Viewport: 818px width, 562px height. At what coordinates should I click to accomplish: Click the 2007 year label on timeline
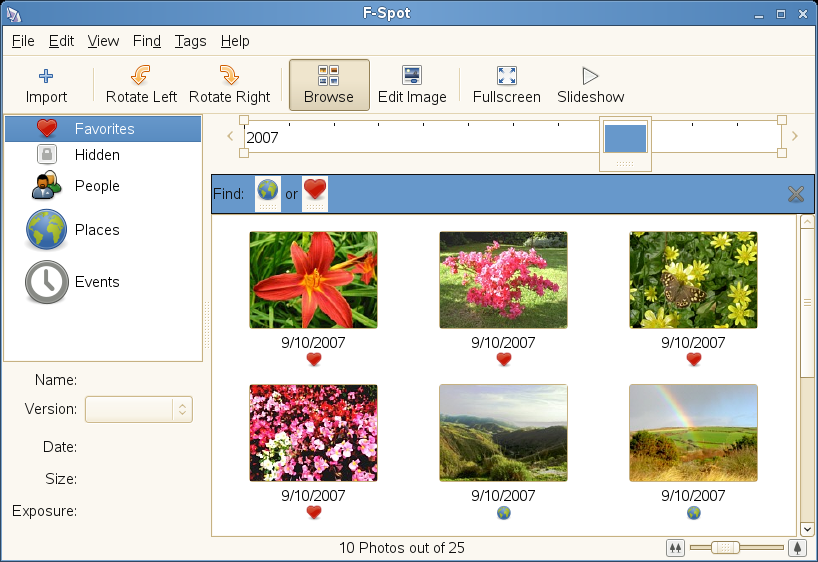click(262, 138)
